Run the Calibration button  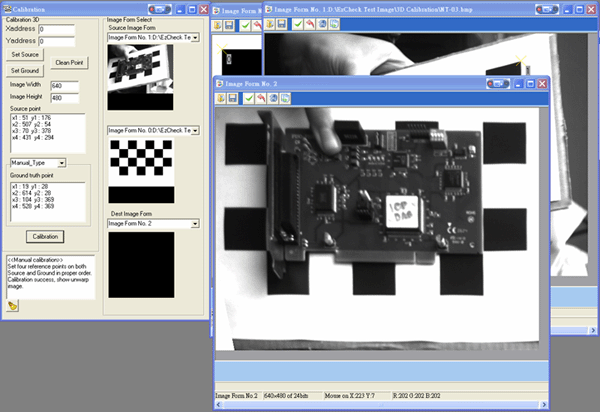click(45, 236)
